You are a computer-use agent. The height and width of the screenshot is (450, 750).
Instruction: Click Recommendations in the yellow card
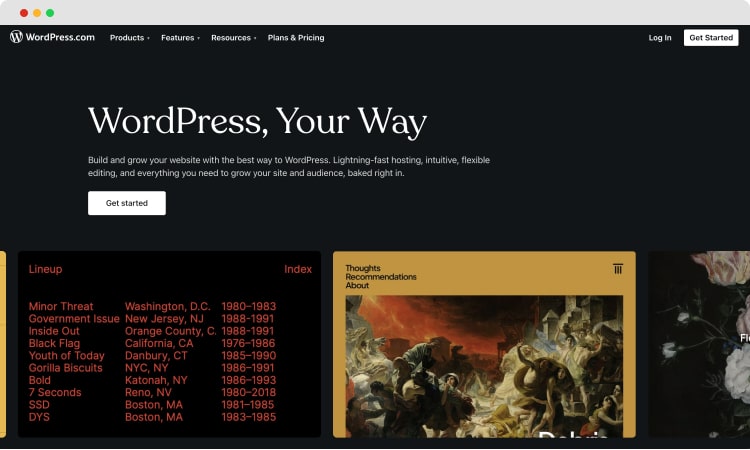[x=381, y=276]
